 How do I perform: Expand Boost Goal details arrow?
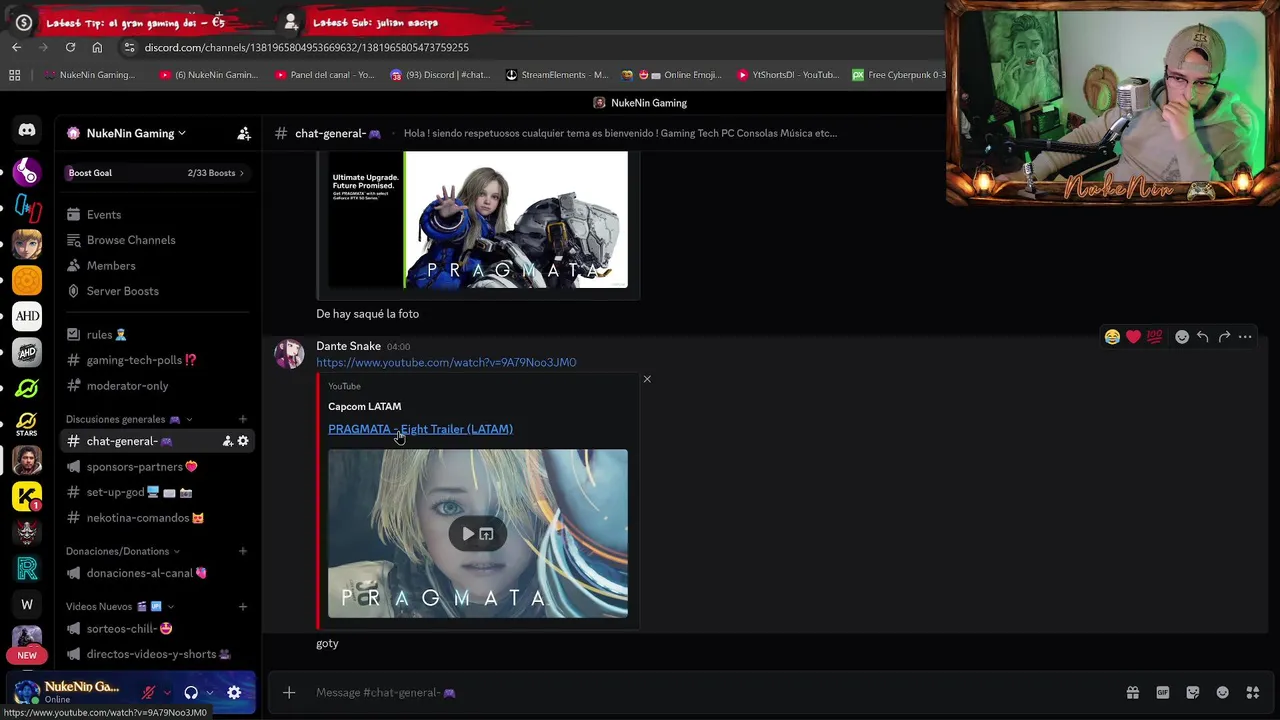241,173
